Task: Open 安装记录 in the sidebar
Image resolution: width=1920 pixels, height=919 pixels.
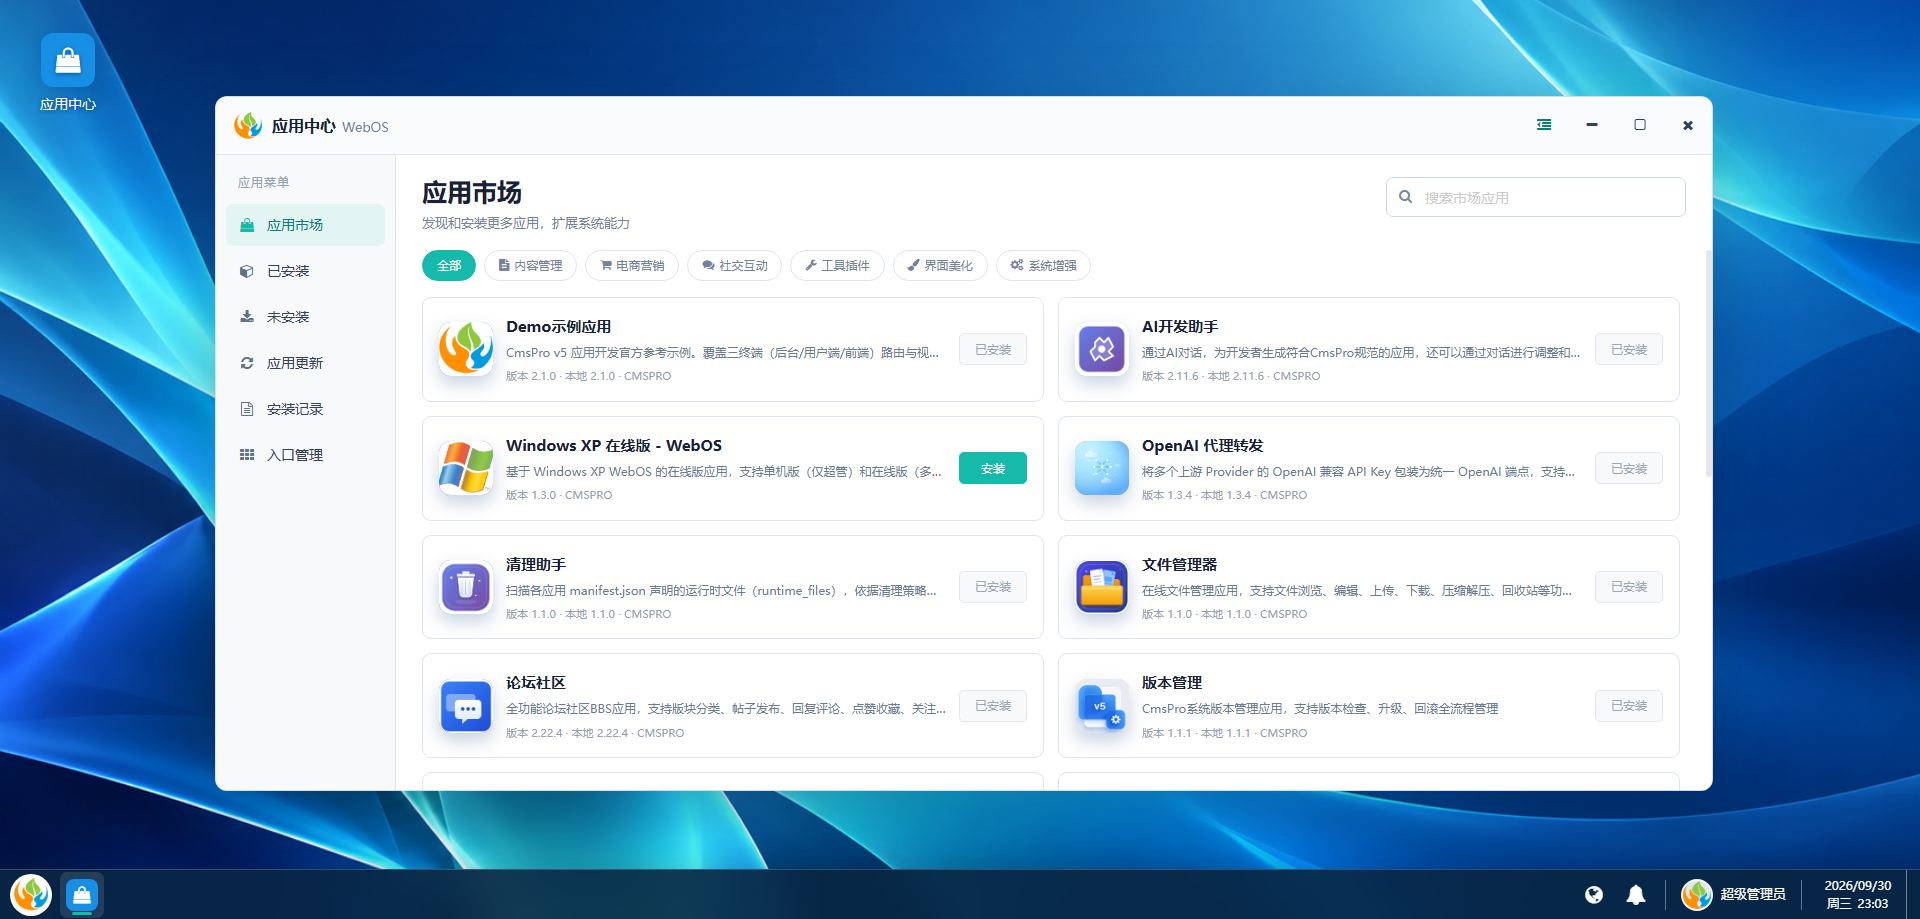Action: [305, 409]
